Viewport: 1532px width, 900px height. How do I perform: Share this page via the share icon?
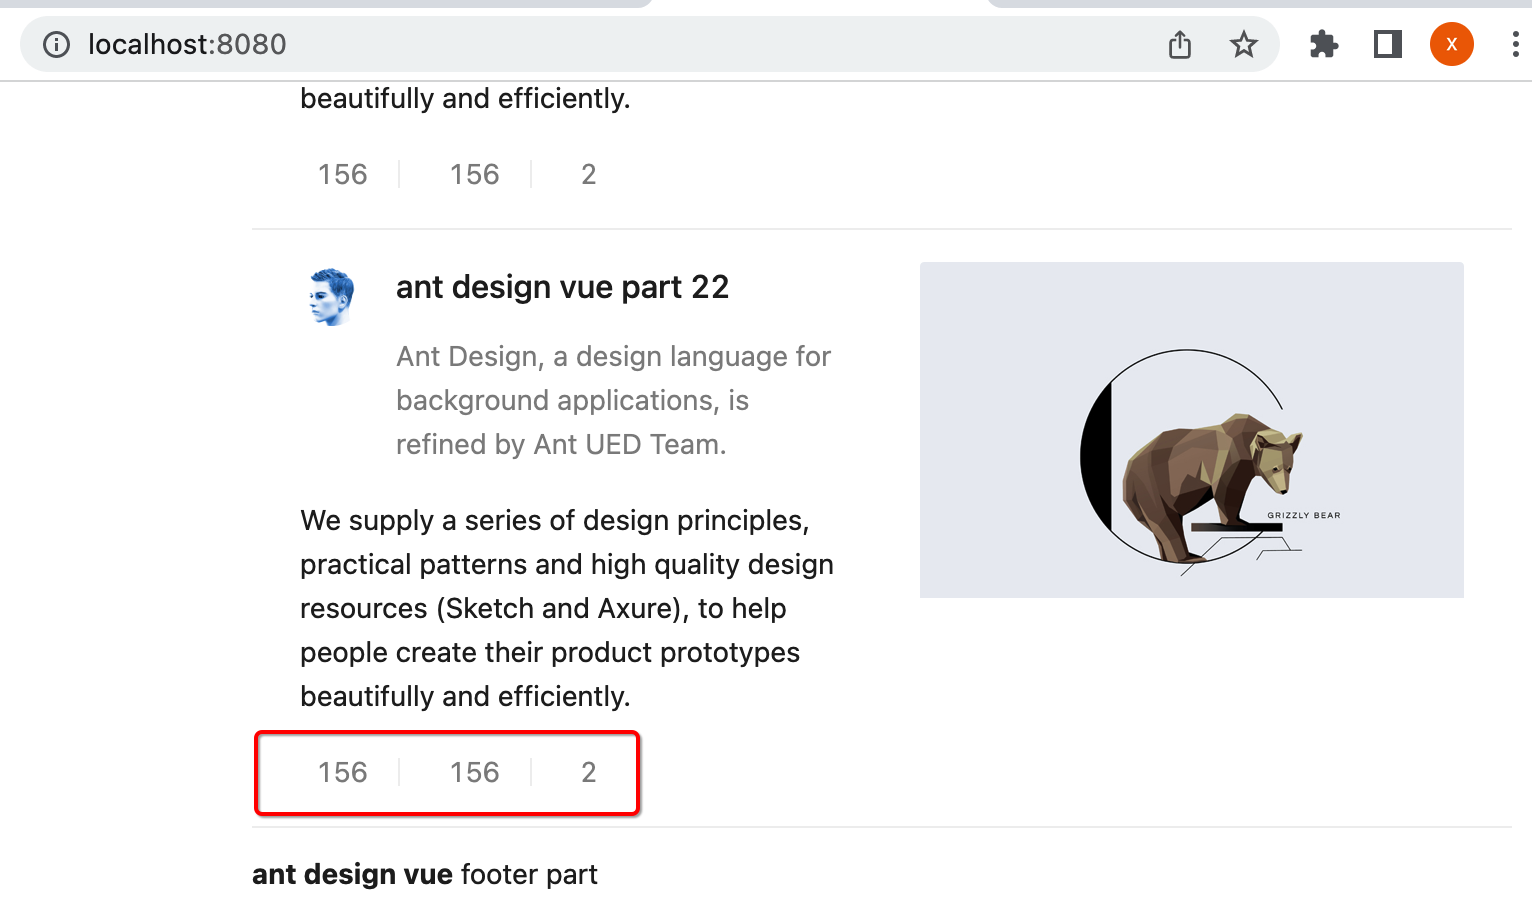pos(1180,44)
